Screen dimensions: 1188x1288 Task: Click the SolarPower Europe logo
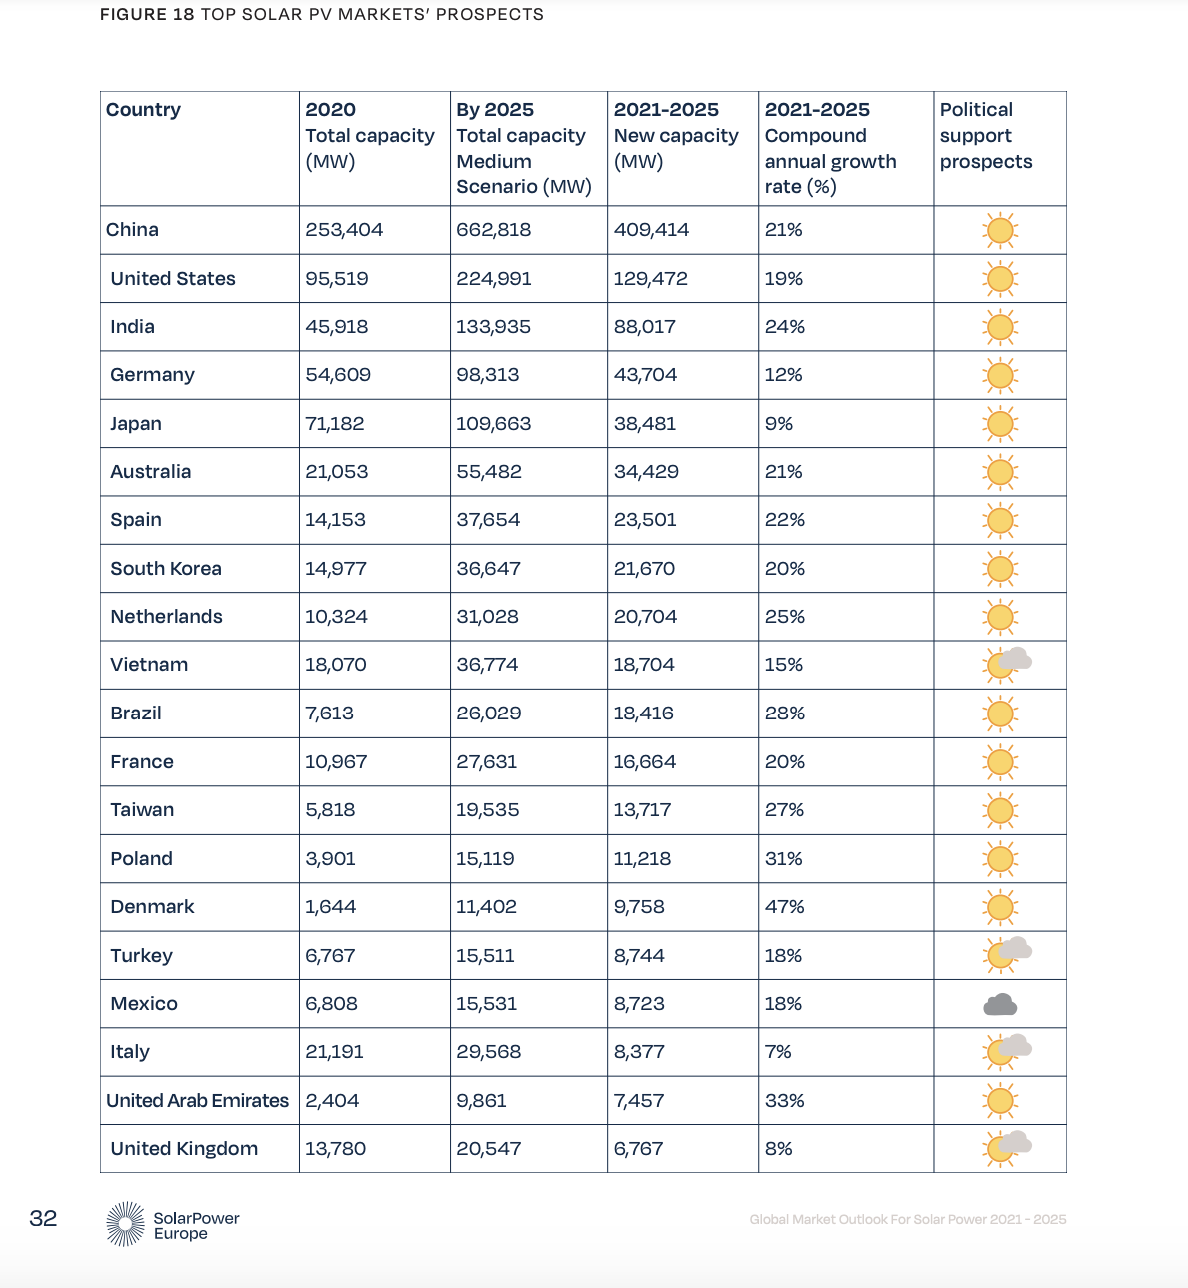pyautogui.click(x=173, y=1224)
